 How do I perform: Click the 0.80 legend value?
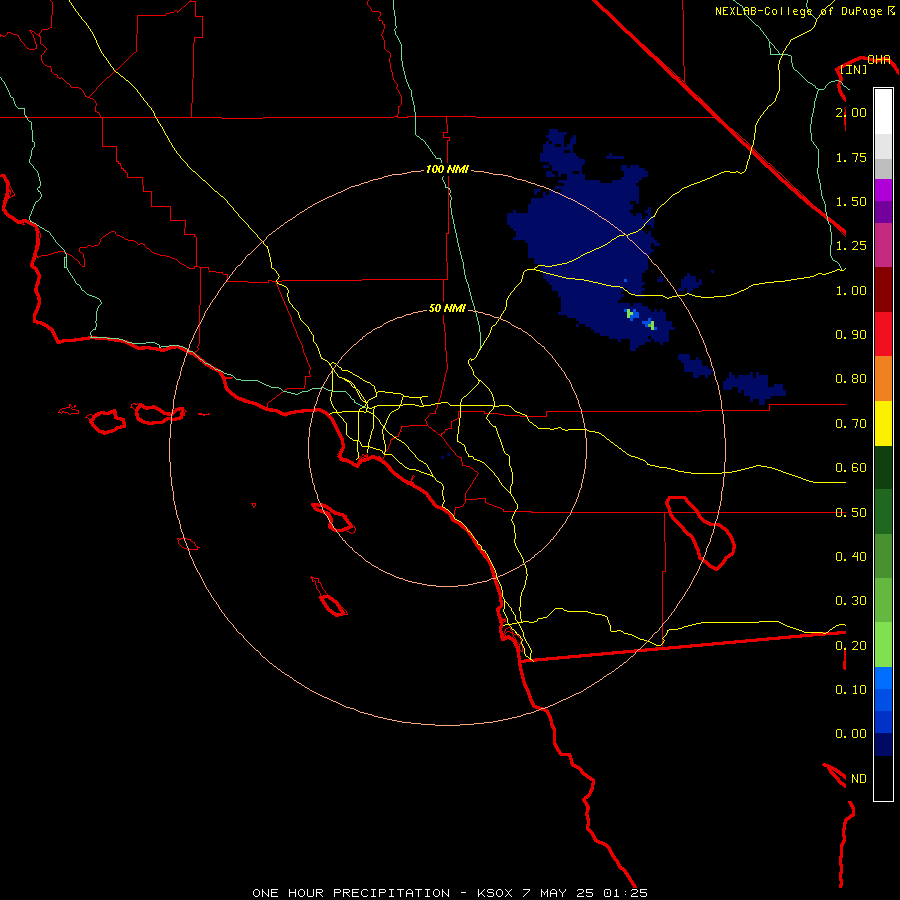(x=851, y=379)
